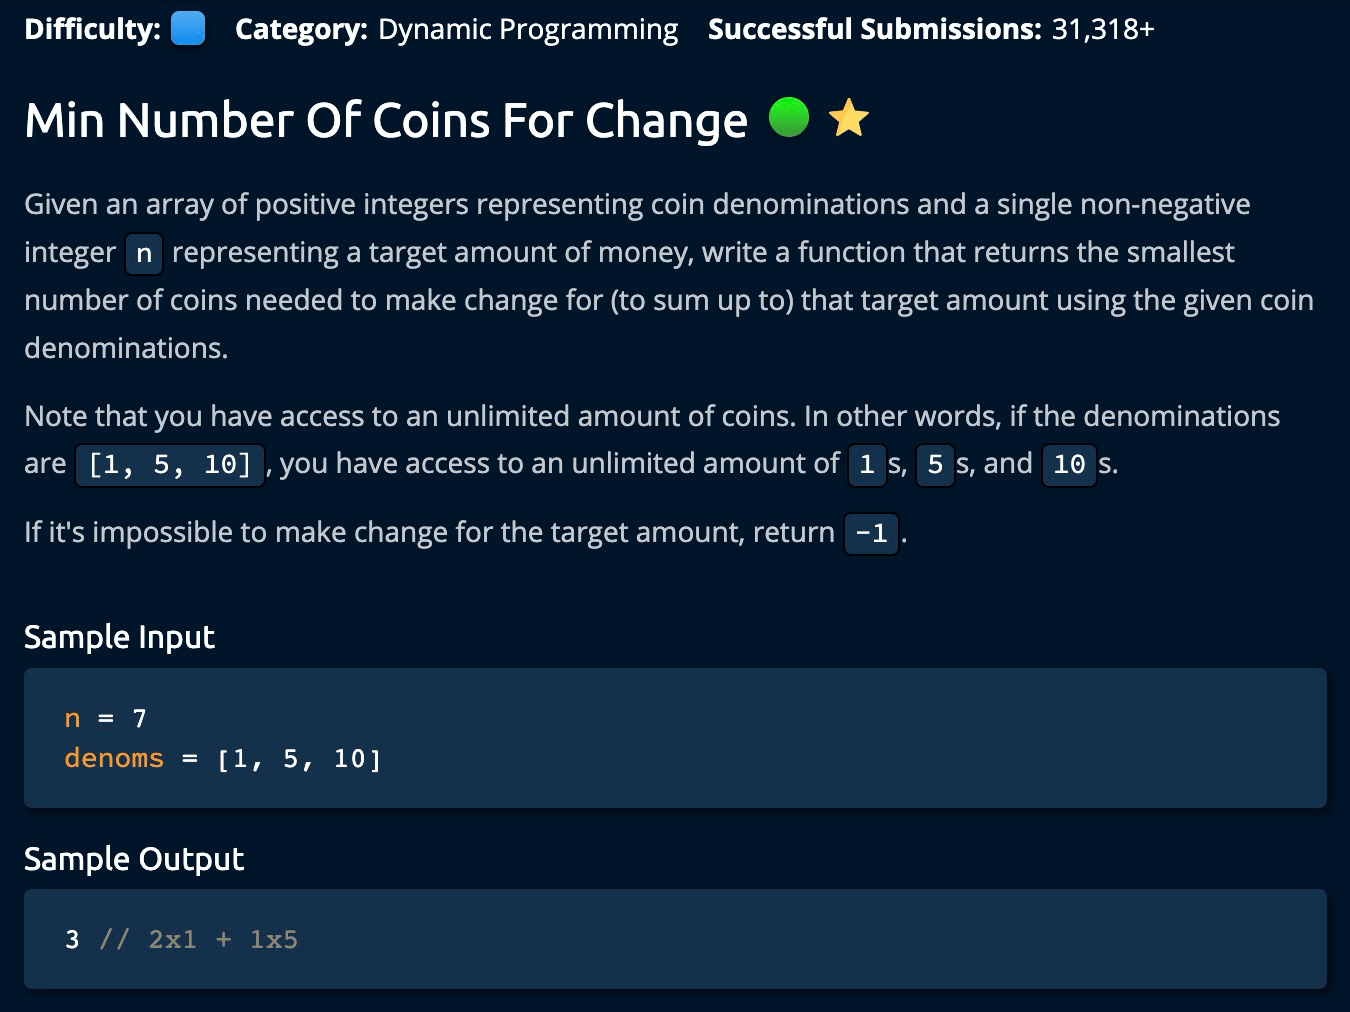Click the 'denoms = [1, 5, 10]' line

pyautogui.click(x=222, y=759)
